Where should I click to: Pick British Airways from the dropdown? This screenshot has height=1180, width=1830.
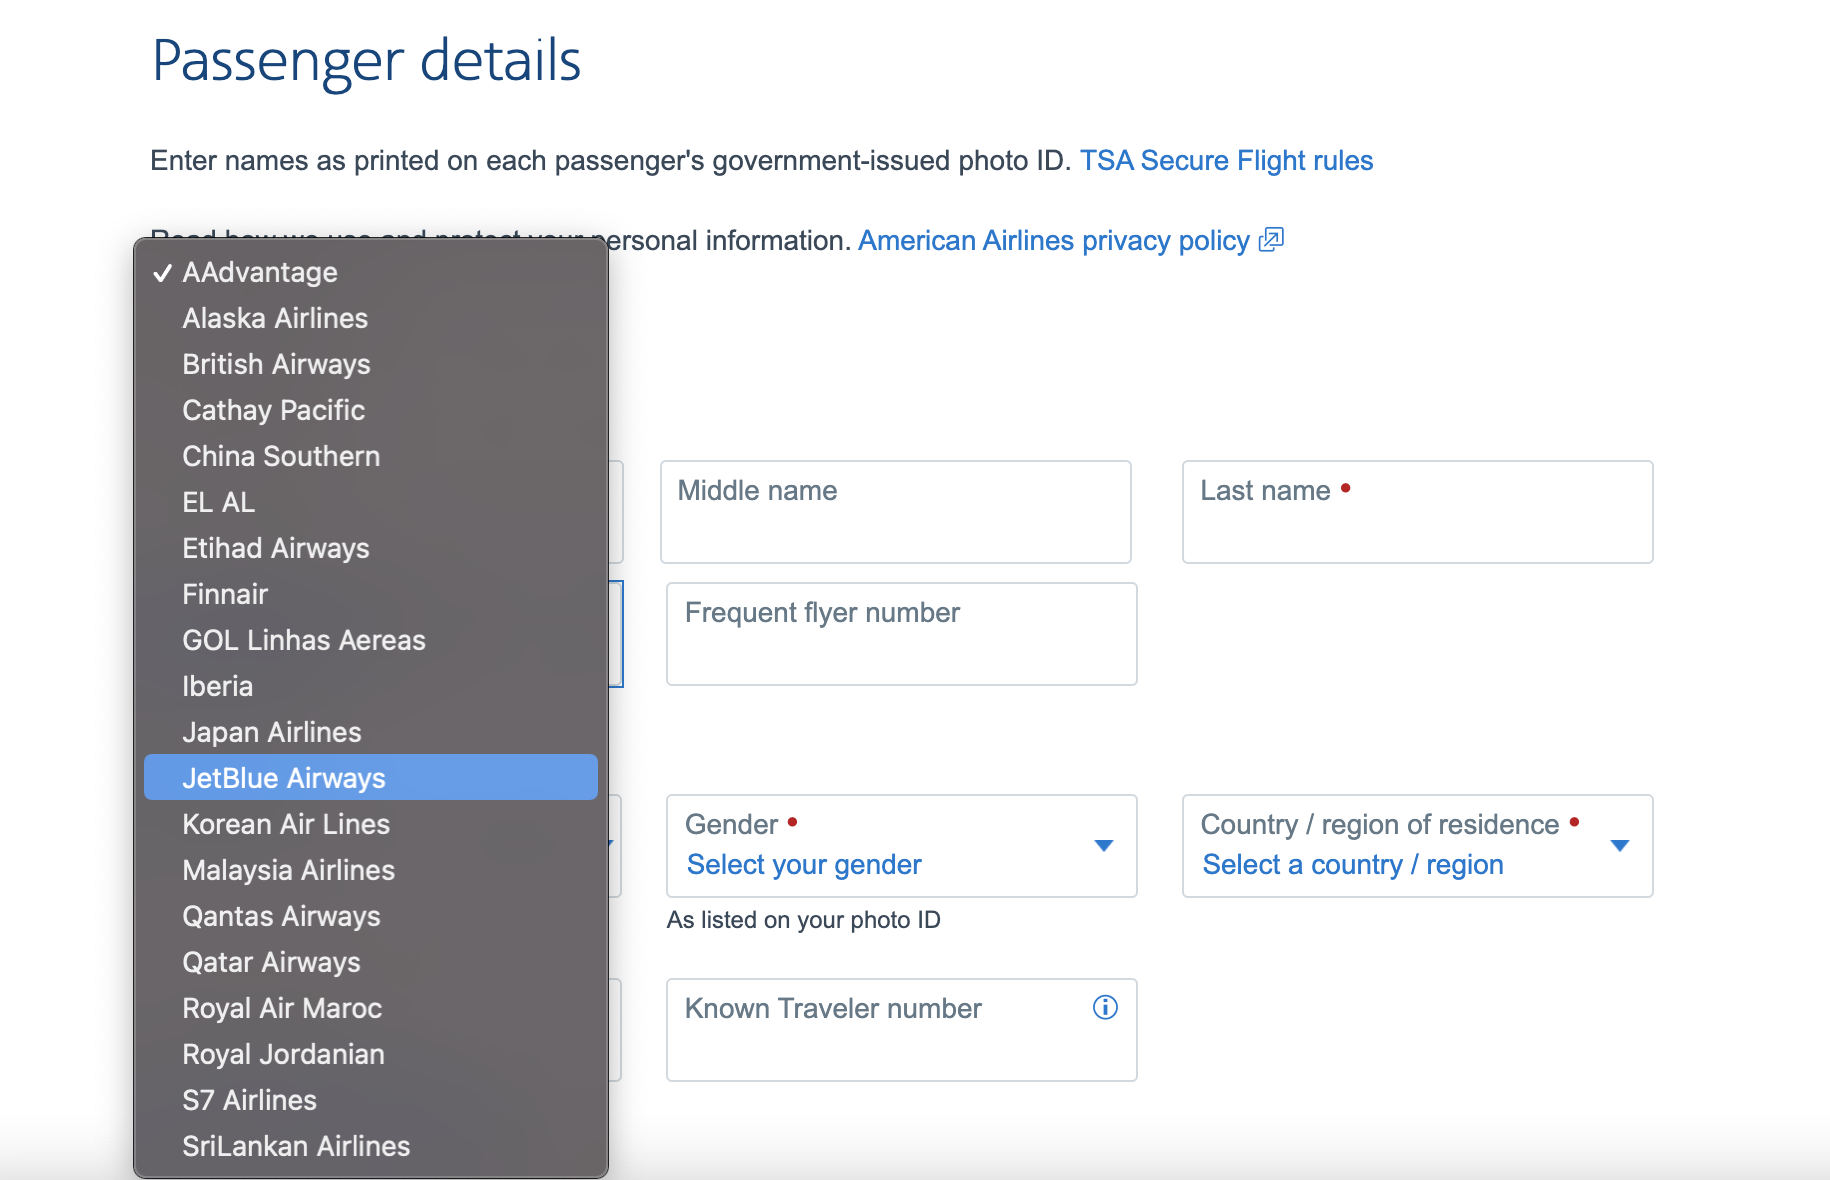click(x=276, y=364)
